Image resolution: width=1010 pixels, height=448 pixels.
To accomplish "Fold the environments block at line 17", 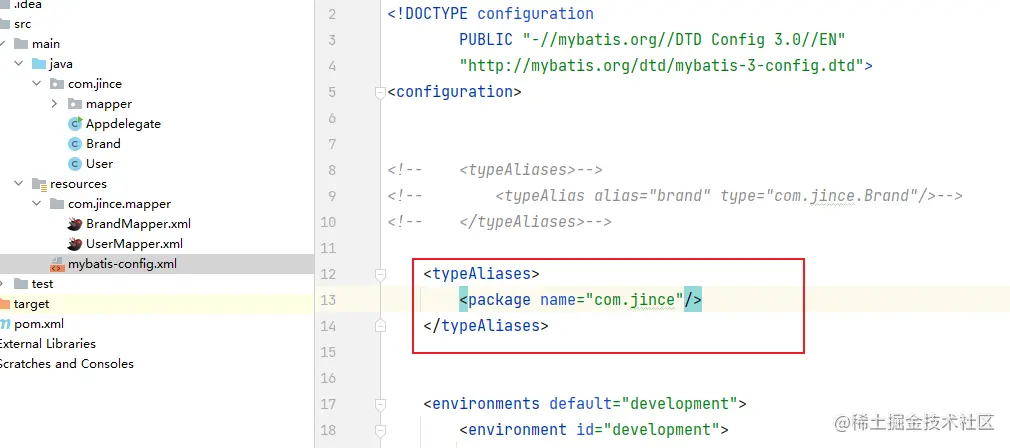I will click(x=380, y=404).
